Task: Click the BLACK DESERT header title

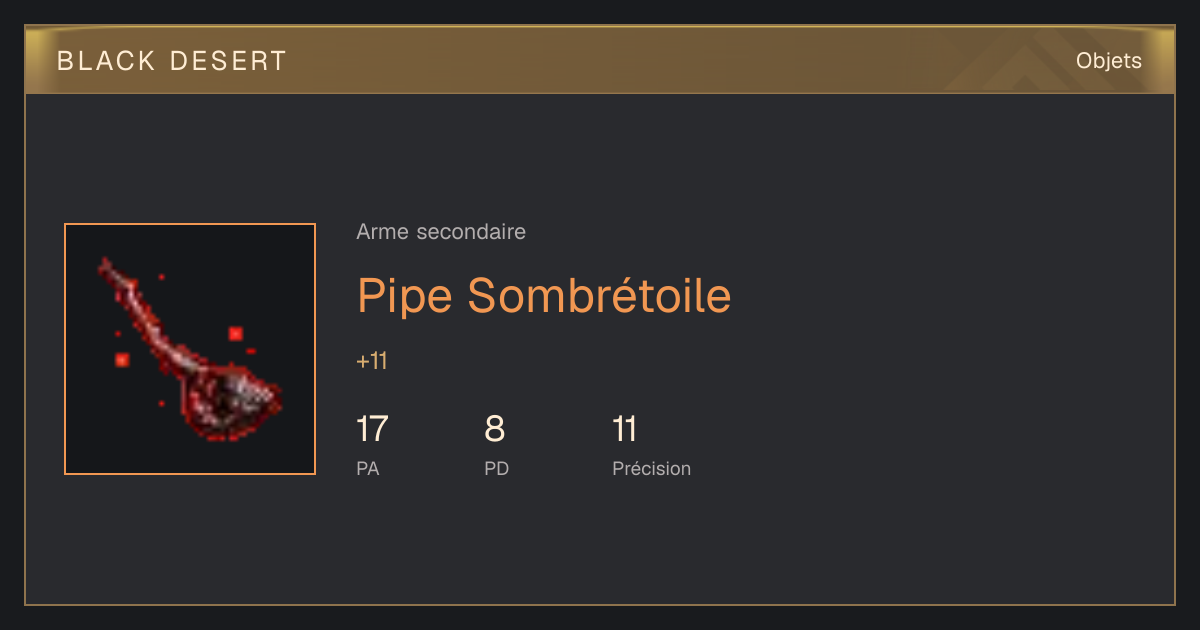Action: click(172, 61)
